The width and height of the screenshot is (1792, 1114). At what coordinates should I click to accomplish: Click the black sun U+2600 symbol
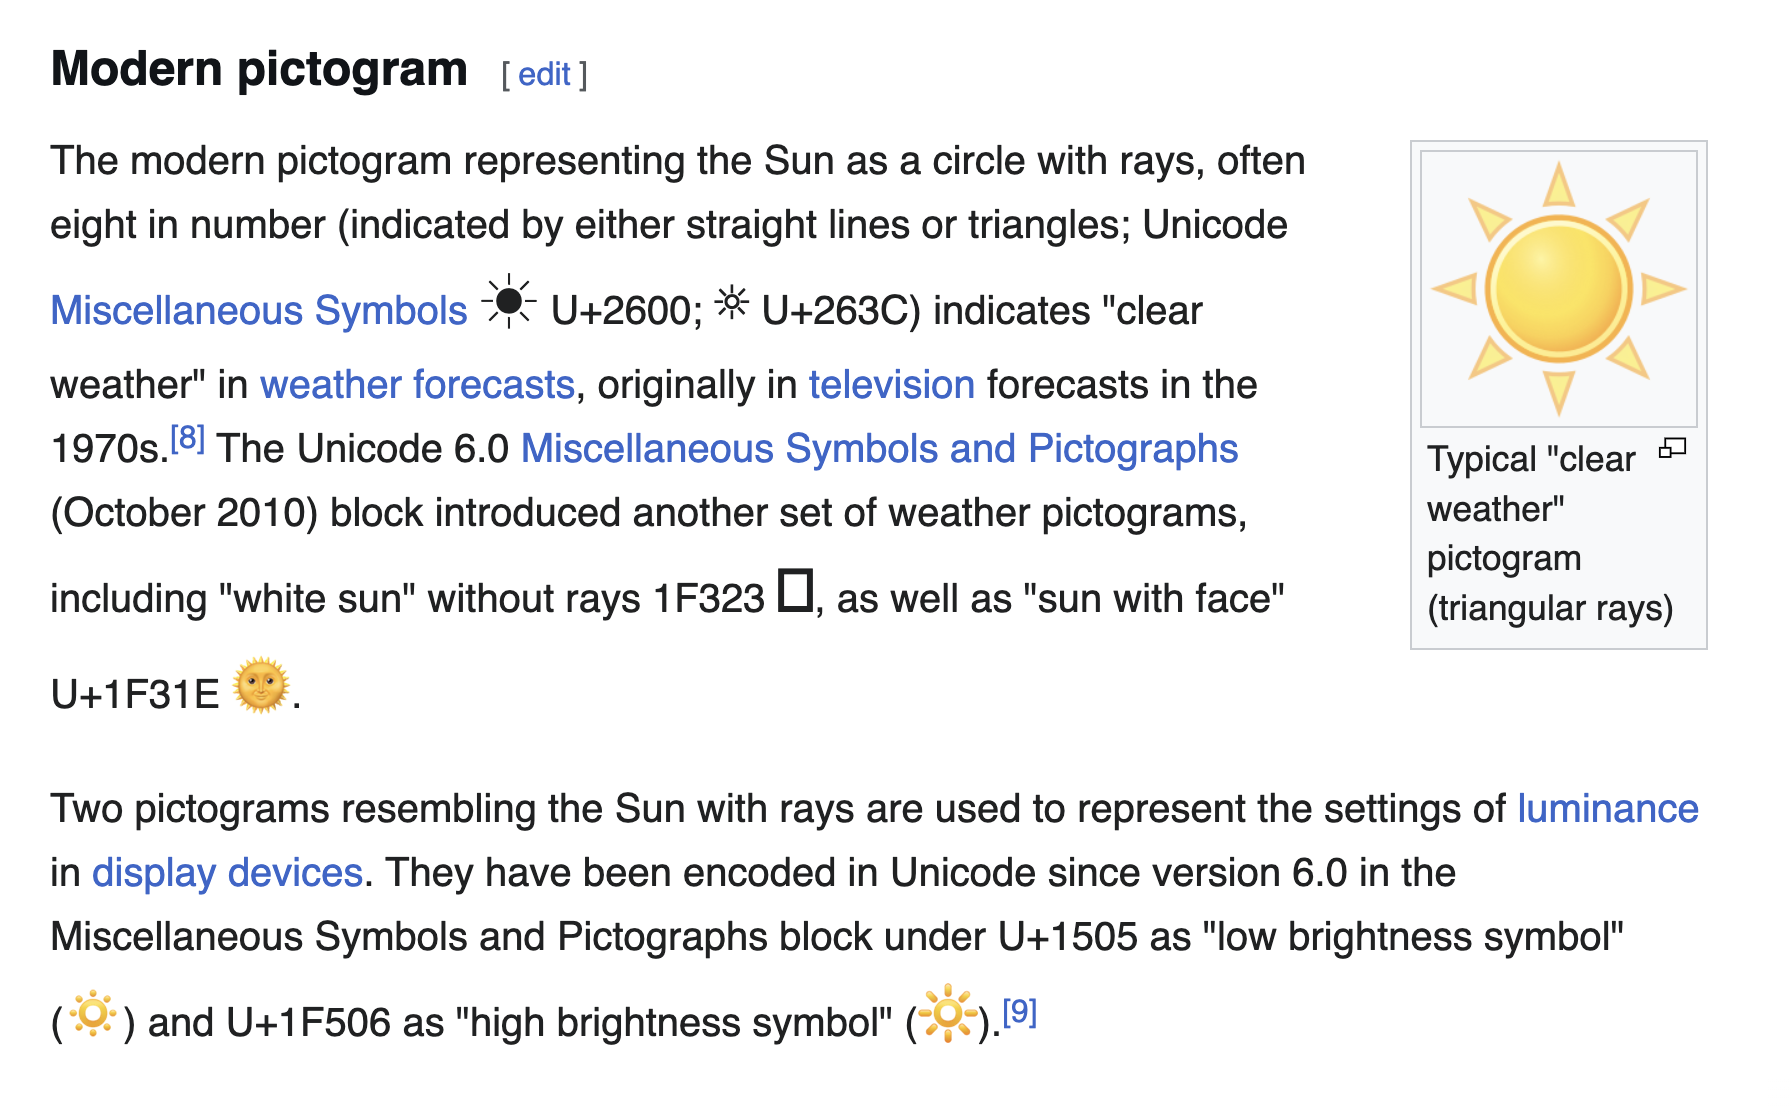coord(509,301)
